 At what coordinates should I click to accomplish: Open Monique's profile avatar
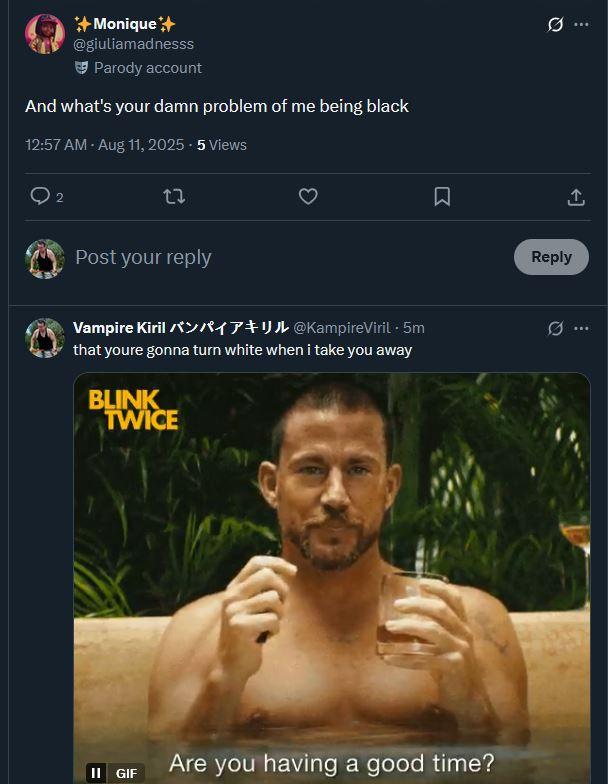45,34
